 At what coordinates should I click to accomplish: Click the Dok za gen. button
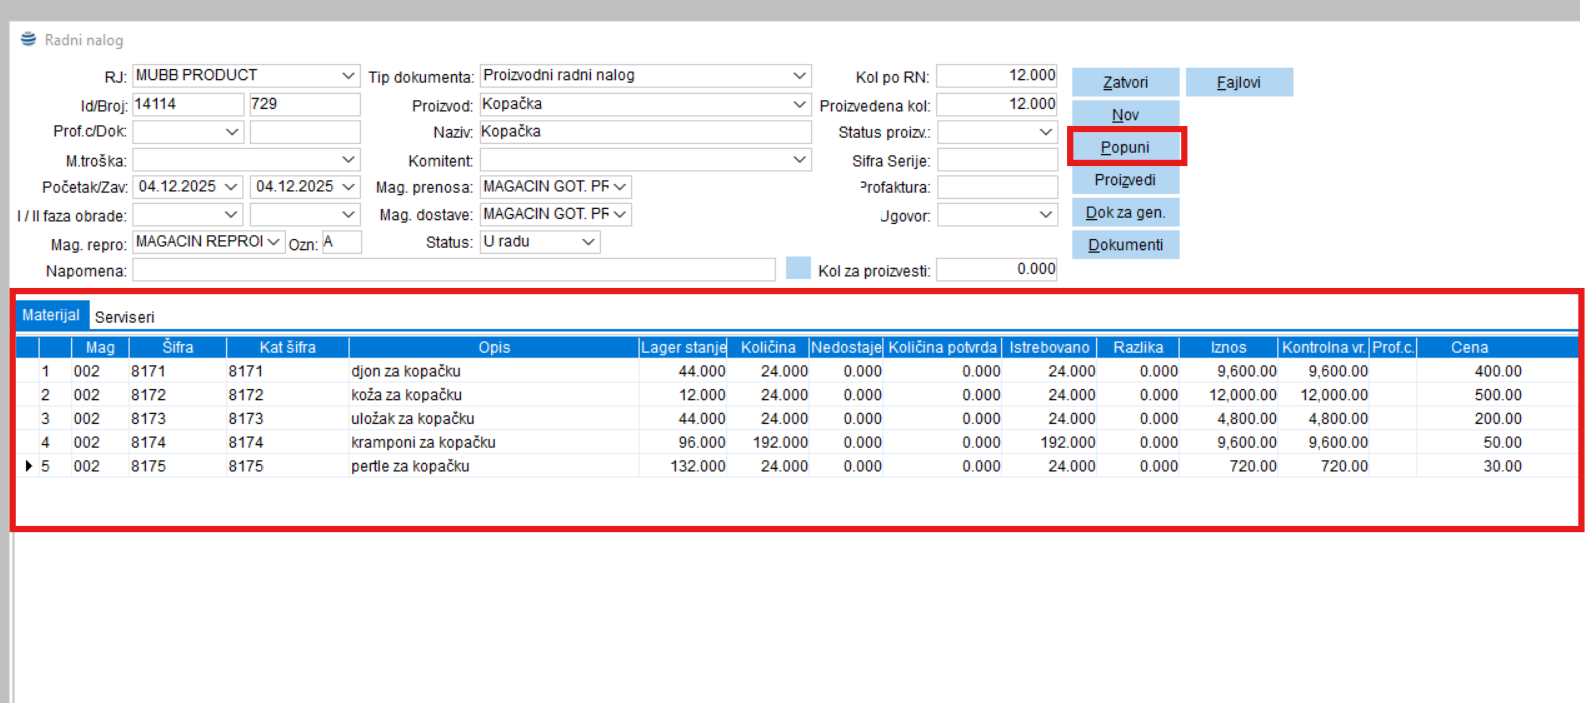click(1125, 212)
